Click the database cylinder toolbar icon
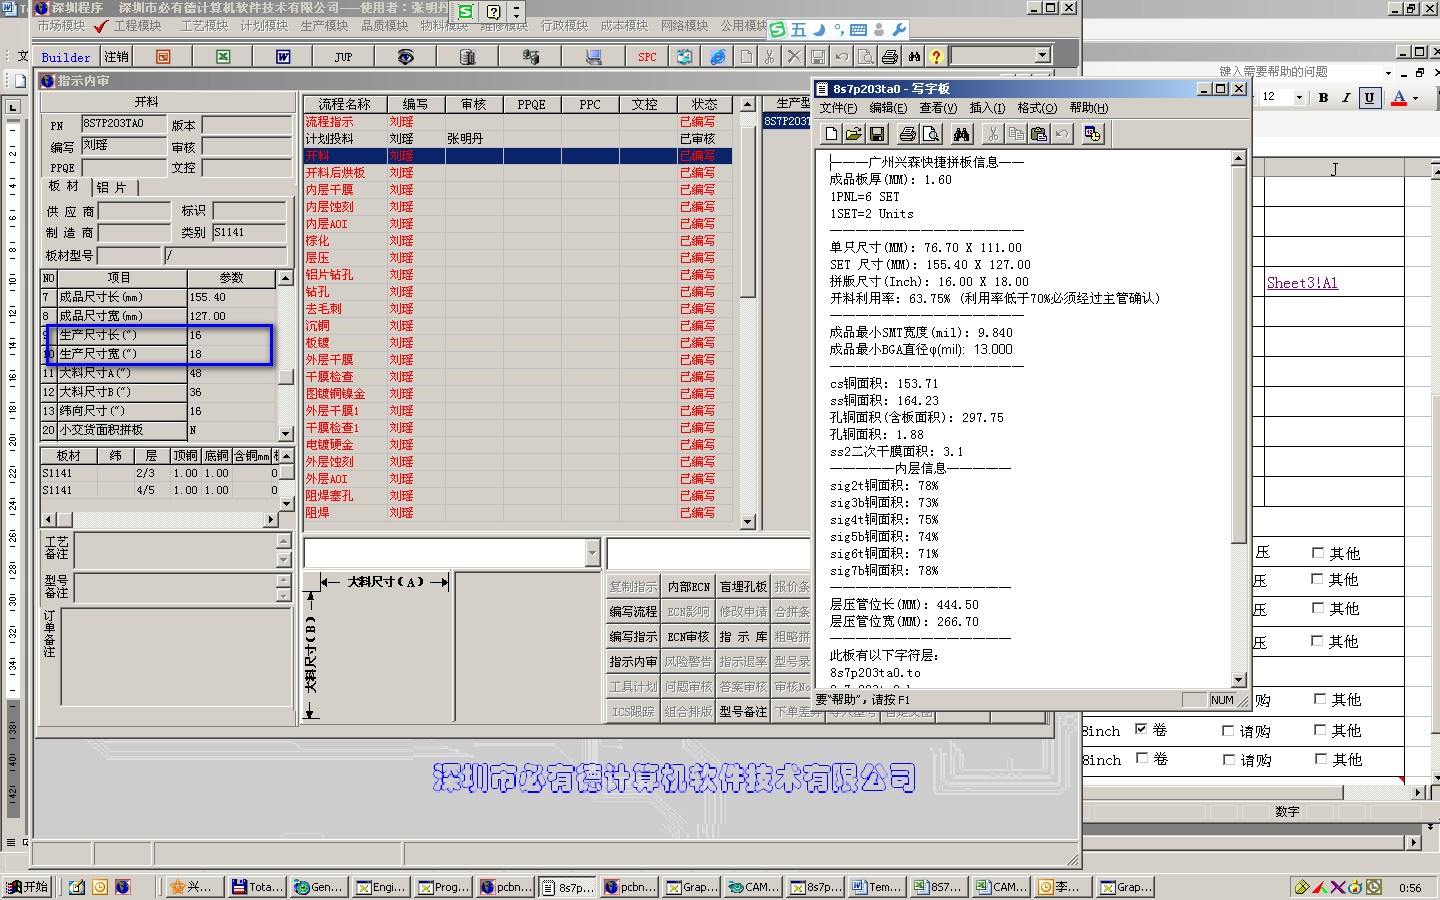This screenshot has height=900, width=1440. [467, 57]
